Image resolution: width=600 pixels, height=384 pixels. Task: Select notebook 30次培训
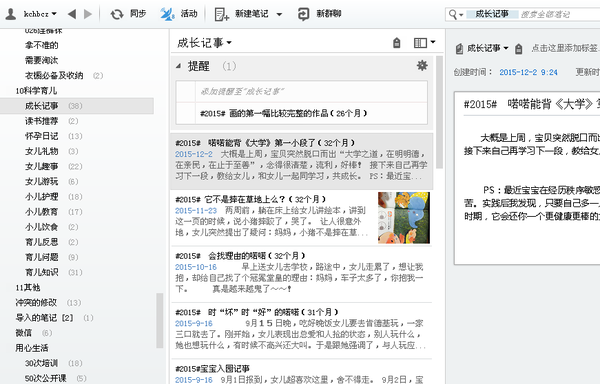click(x=42, y=363)
